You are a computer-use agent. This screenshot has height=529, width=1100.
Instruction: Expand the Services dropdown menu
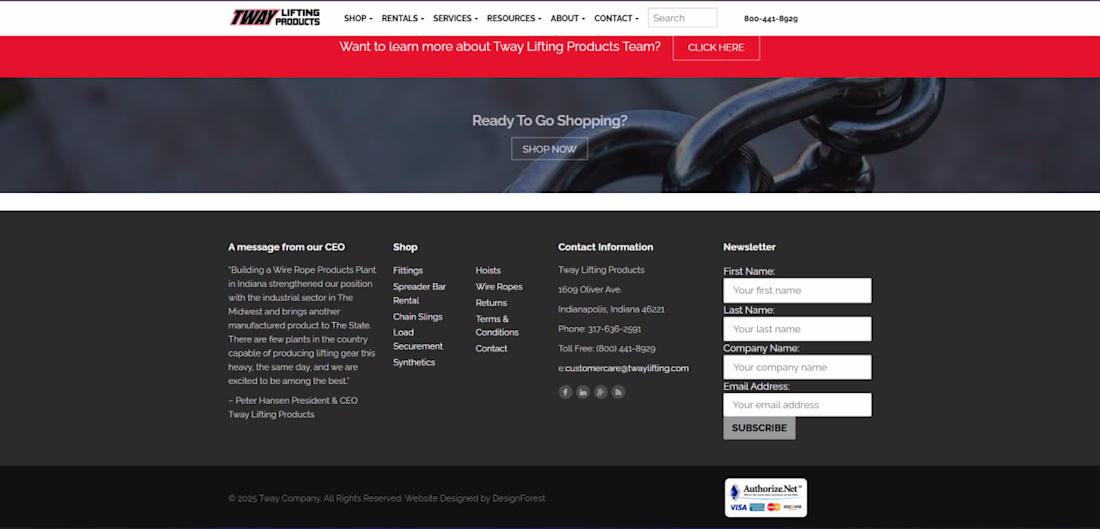point(455,18)
